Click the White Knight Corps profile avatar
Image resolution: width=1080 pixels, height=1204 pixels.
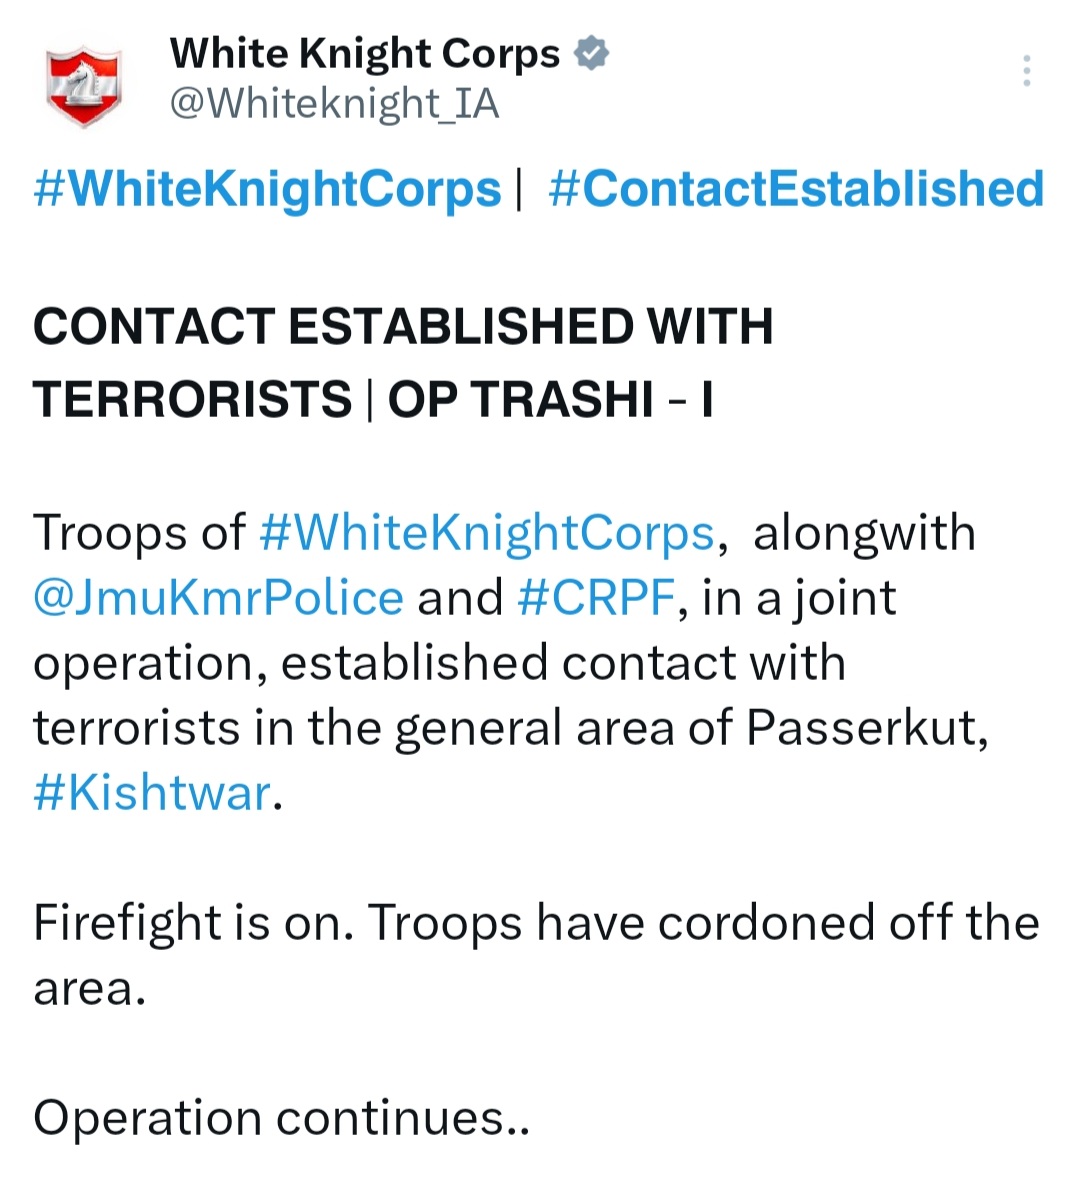tap(84, 85)
